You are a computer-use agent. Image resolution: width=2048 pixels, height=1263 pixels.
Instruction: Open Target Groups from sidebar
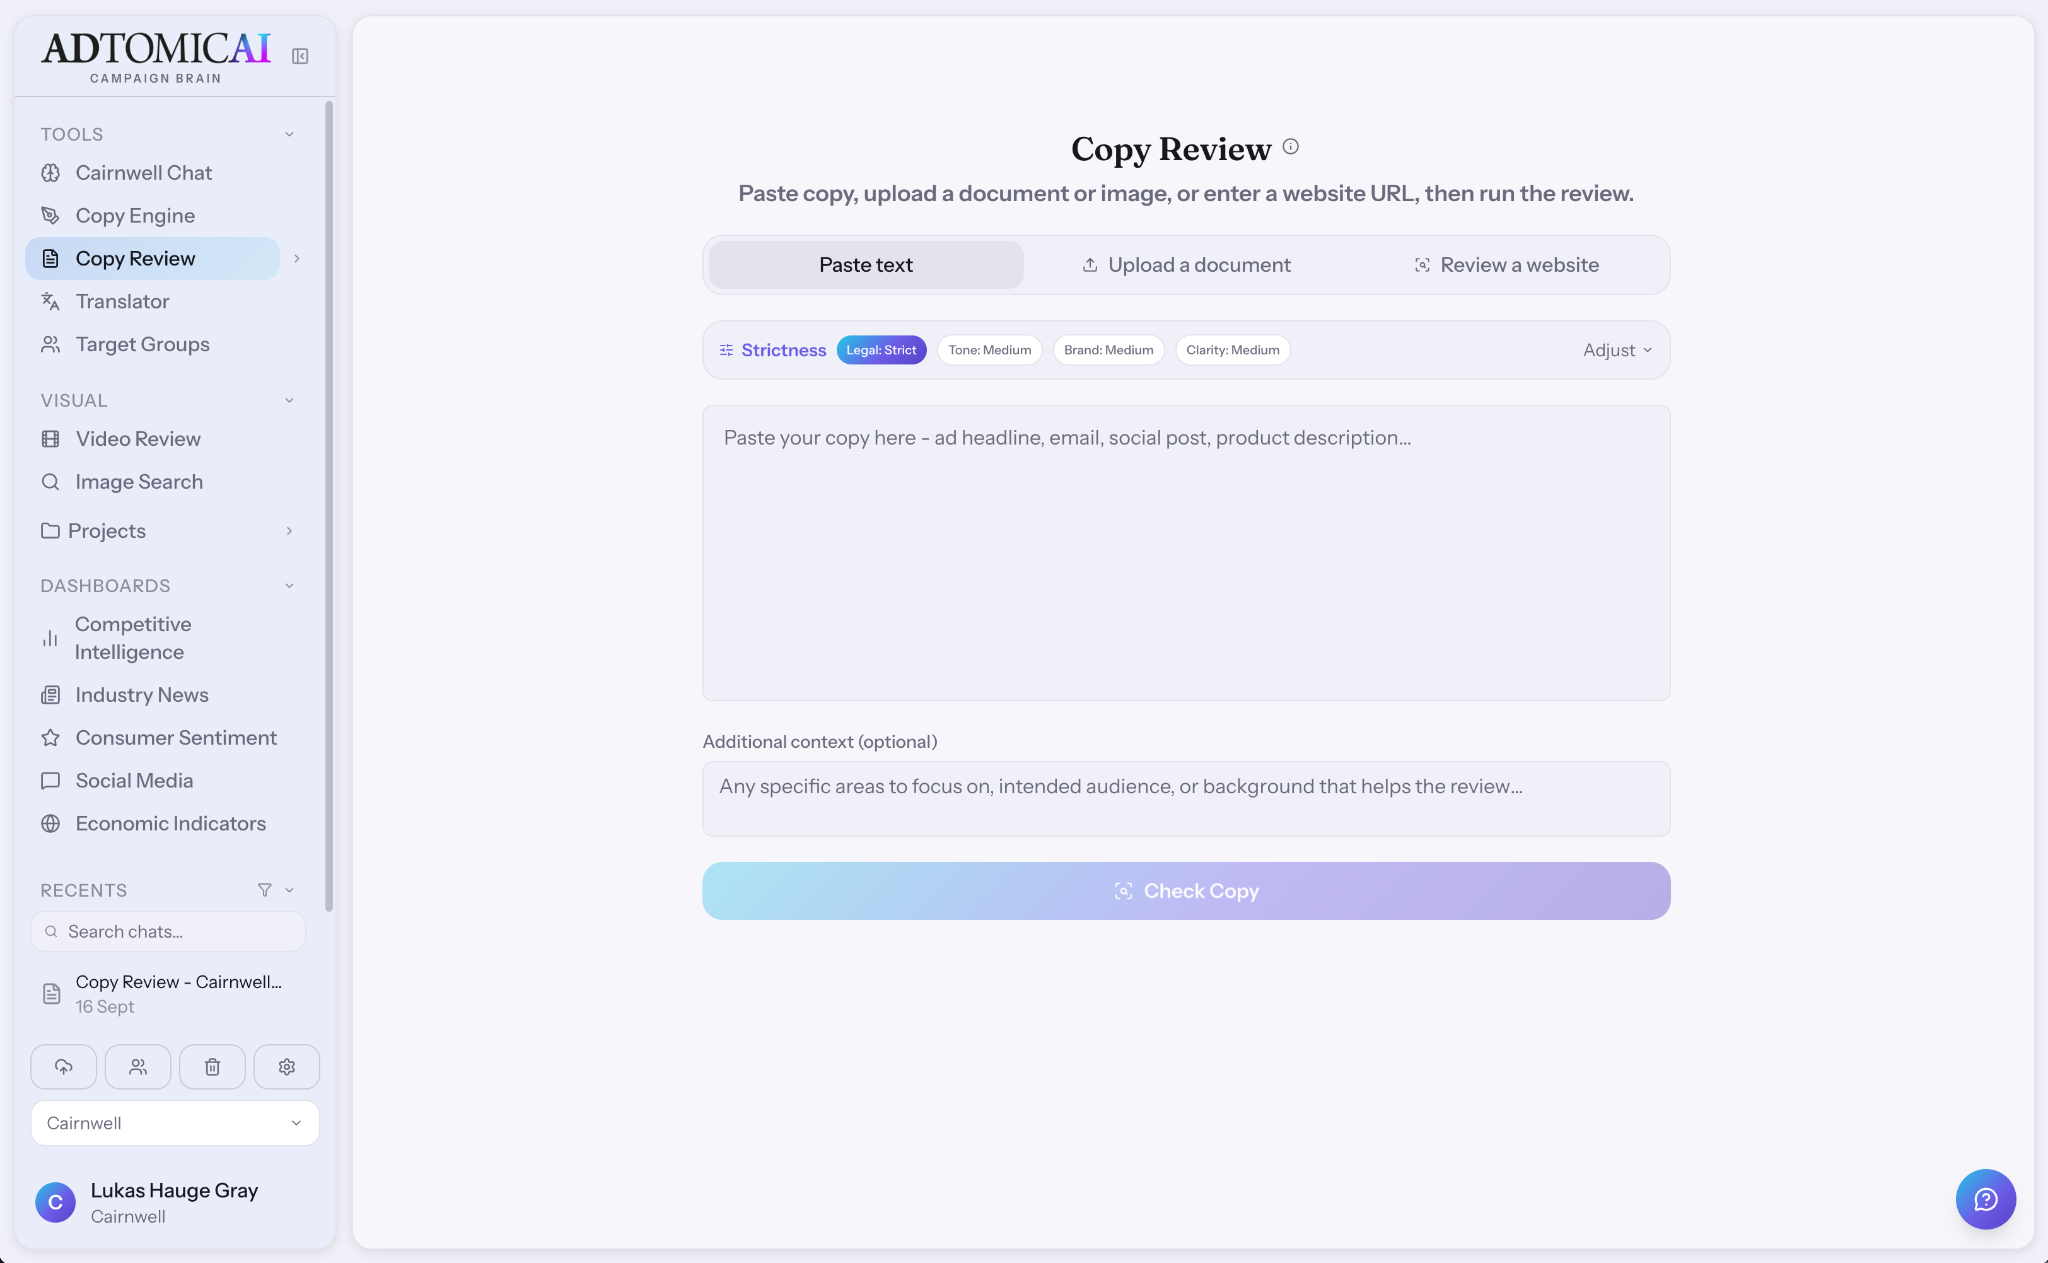pos(153,345)
